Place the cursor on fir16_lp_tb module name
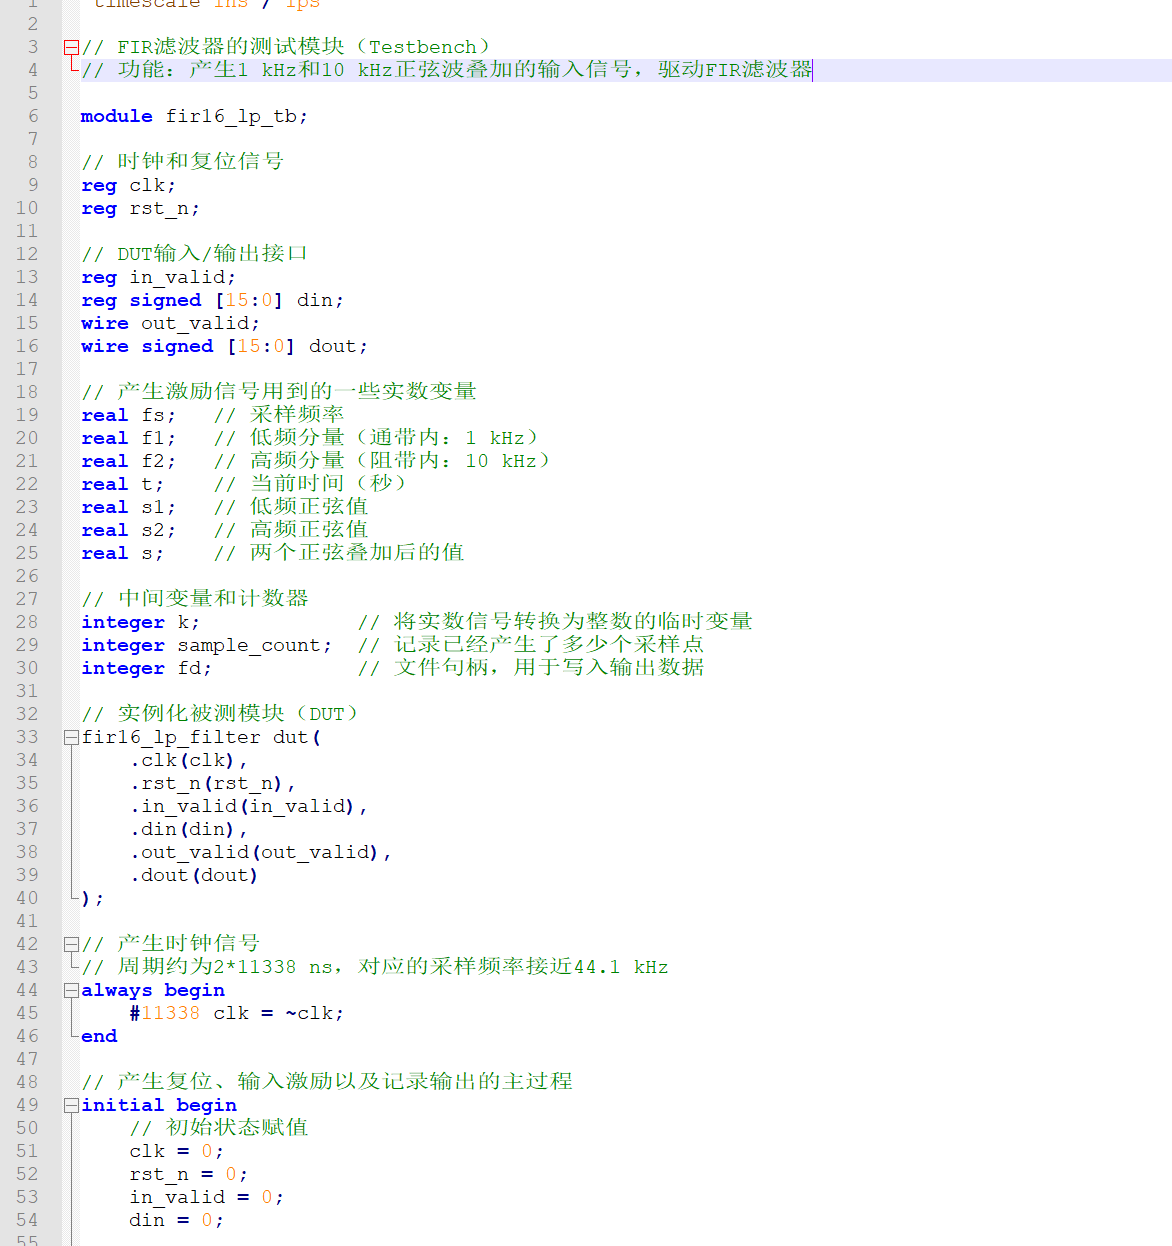 [x=231, y=116]
